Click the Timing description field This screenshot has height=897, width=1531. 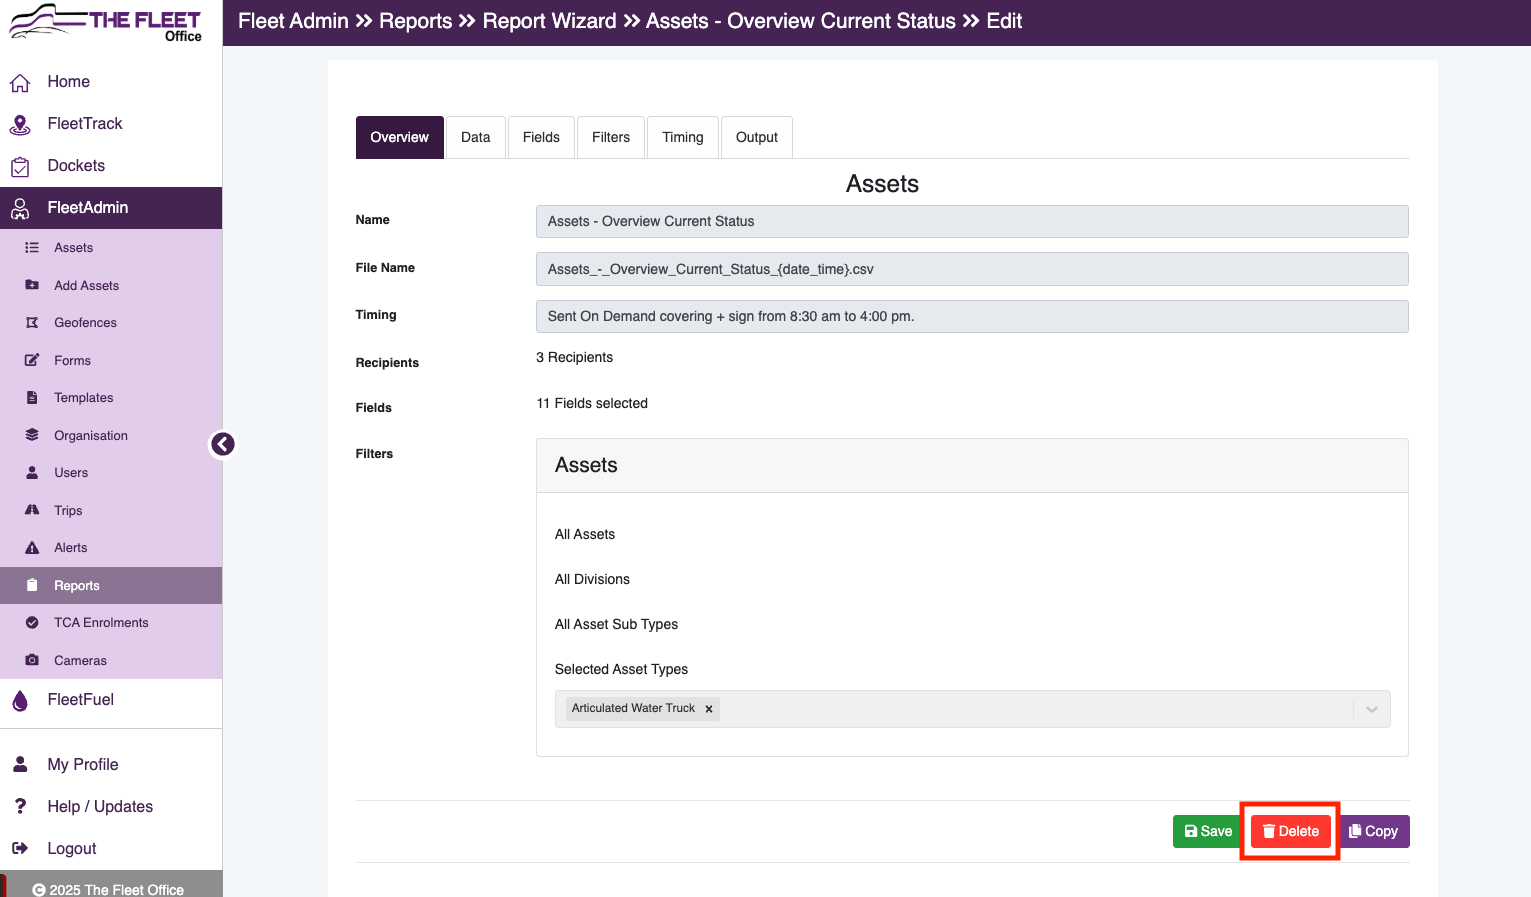coord(972,316)
